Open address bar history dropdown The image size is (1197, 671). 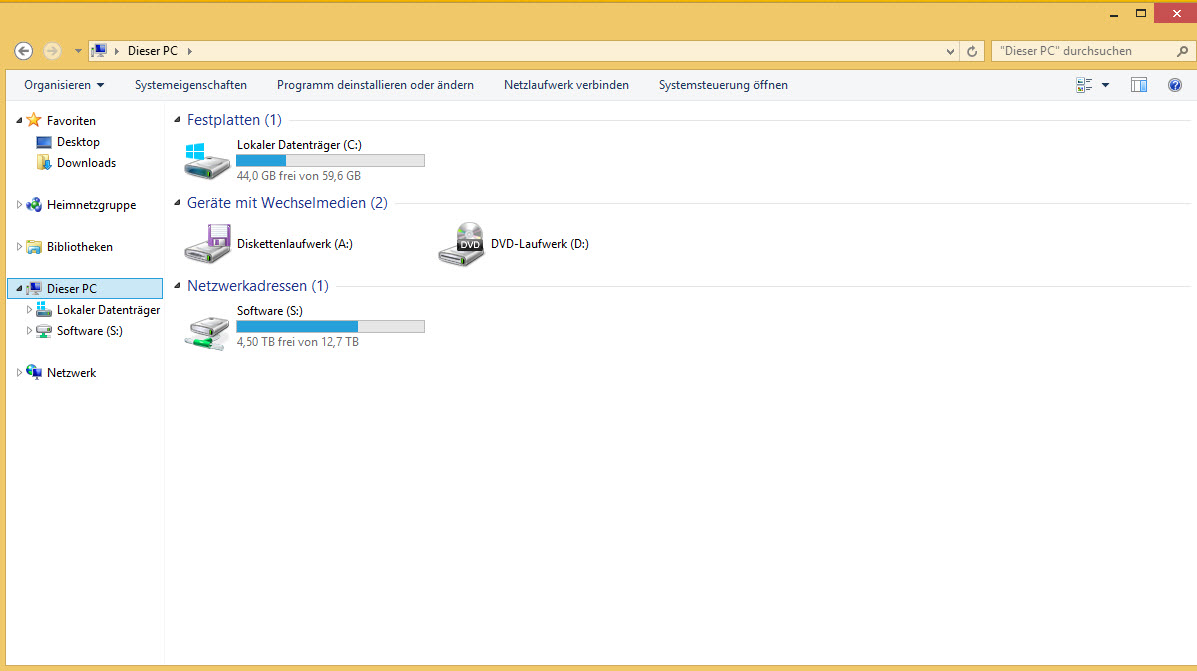click(x=950, y=51)
